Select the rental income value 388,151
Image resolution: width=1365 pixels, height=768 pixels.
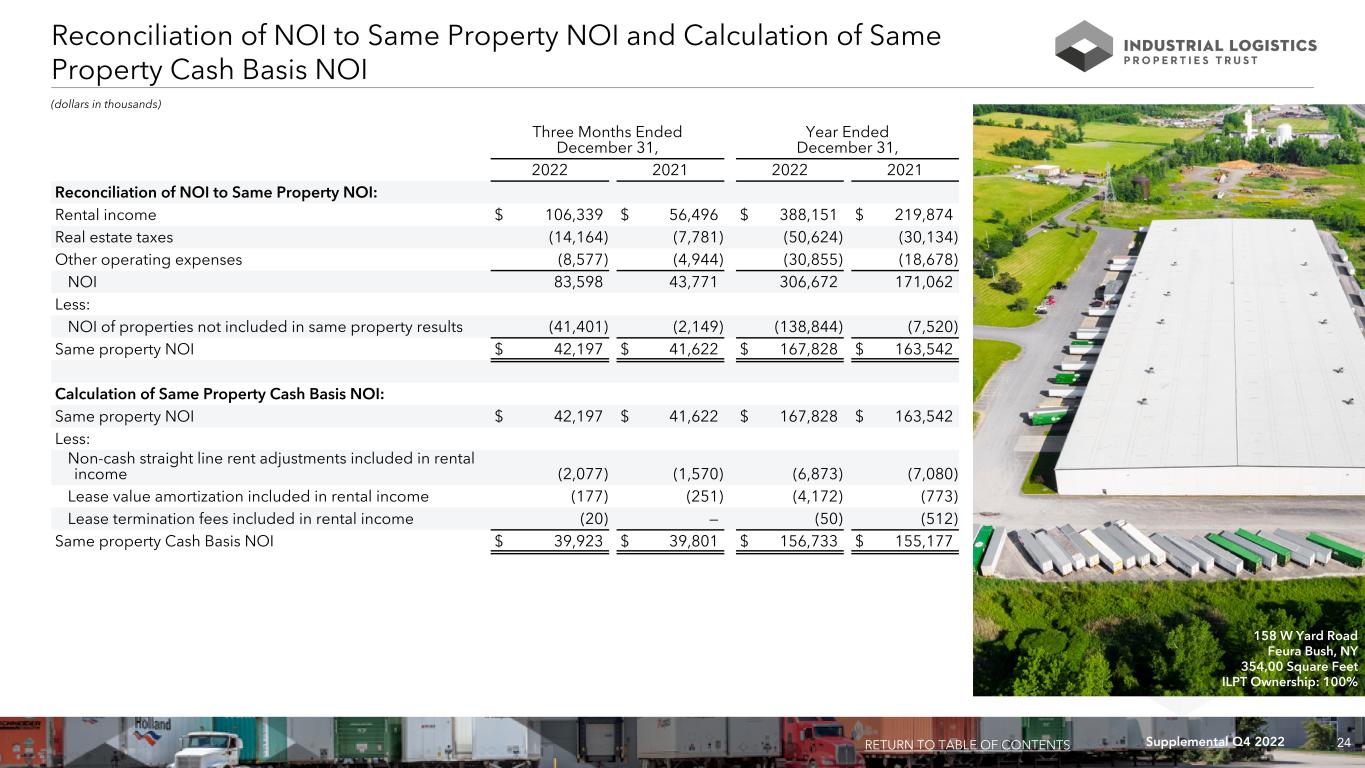click(x=808, y=215)
